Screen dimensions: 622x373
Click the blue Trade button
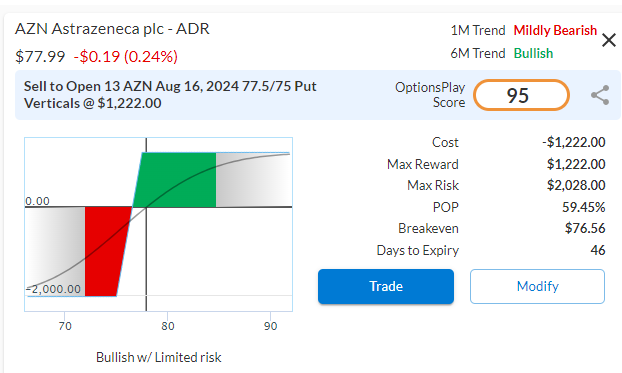[386, 286]
